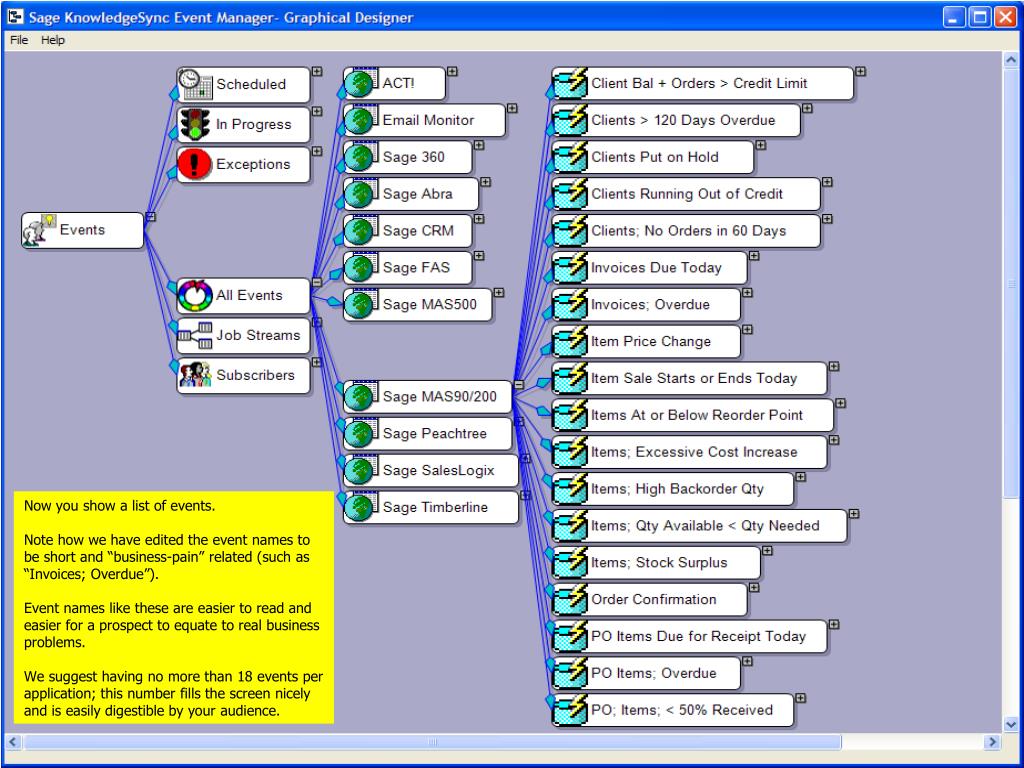Expand PO Items Due for Receipt Today
Image resolution: width=1024 pixels, height=768 pixels.
point(834,624)
